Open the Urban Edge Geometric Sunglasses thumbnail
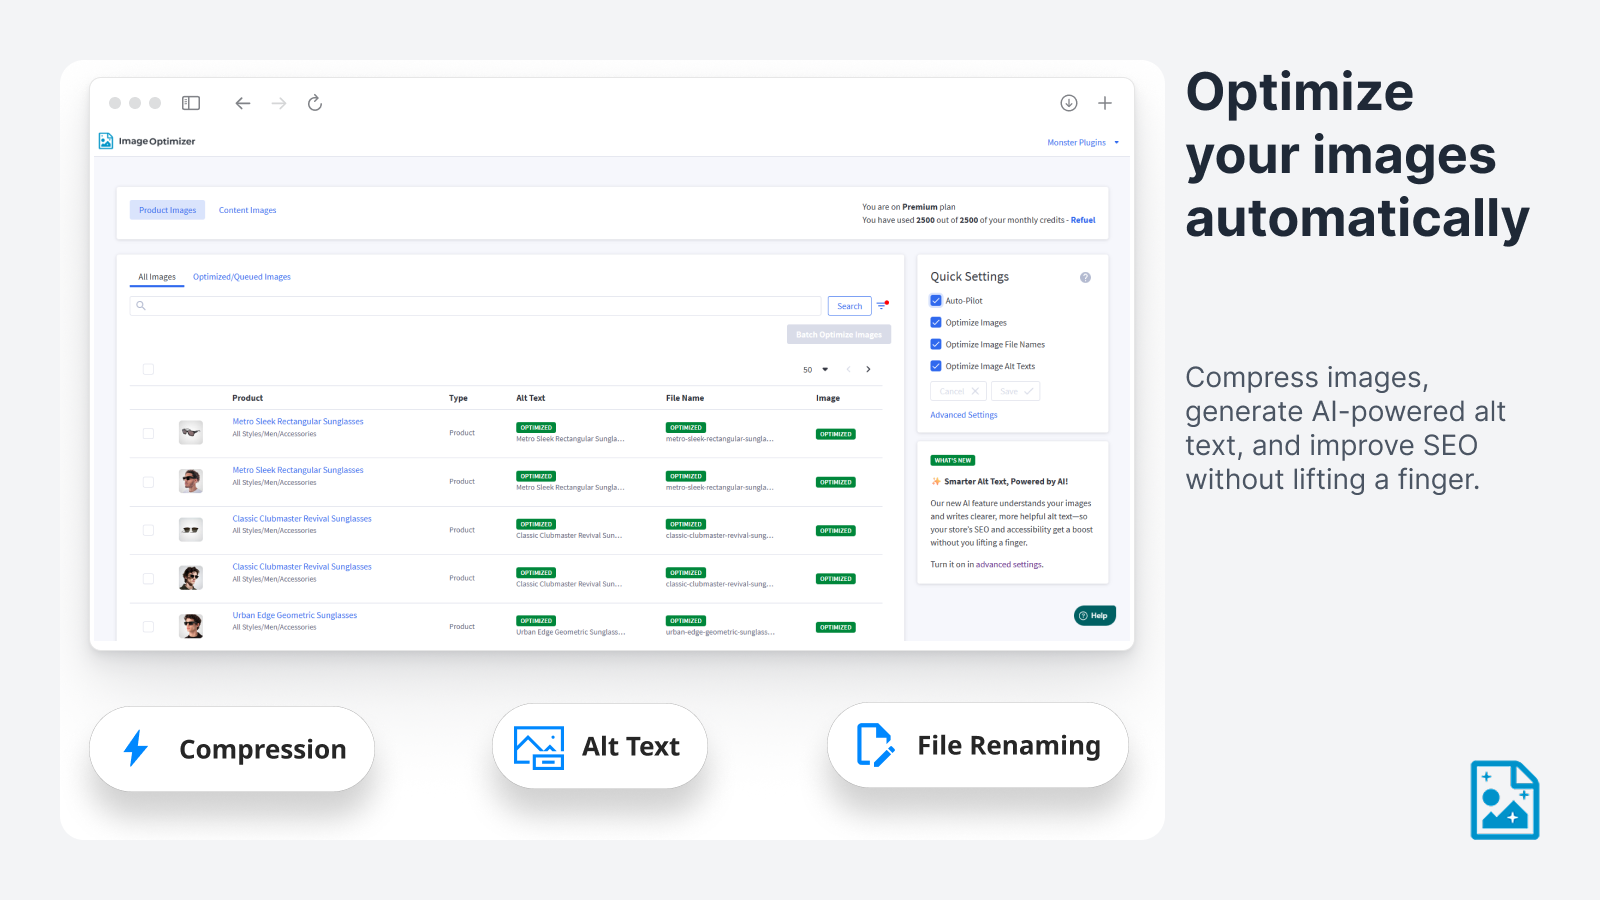 click(x=191, y=627)
